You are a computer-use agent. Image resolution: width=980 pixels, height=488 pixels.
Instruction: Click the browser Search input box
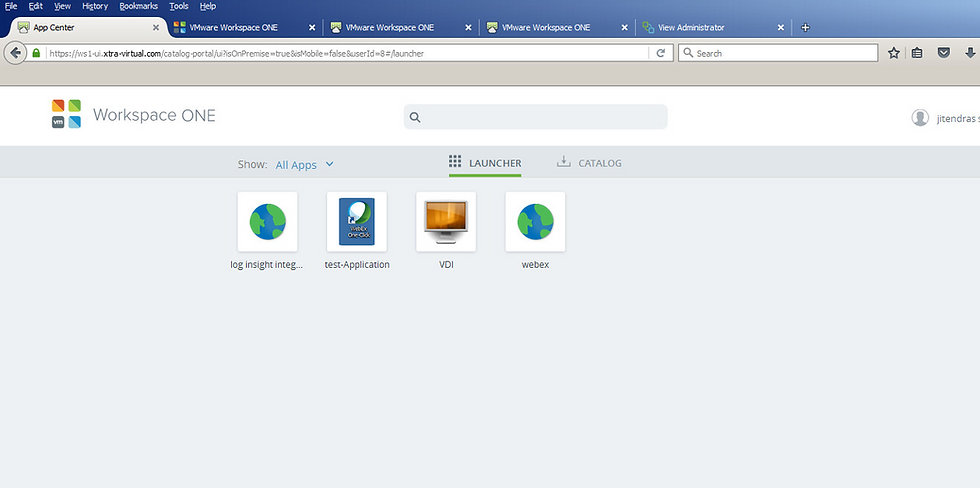coord(778,53)
